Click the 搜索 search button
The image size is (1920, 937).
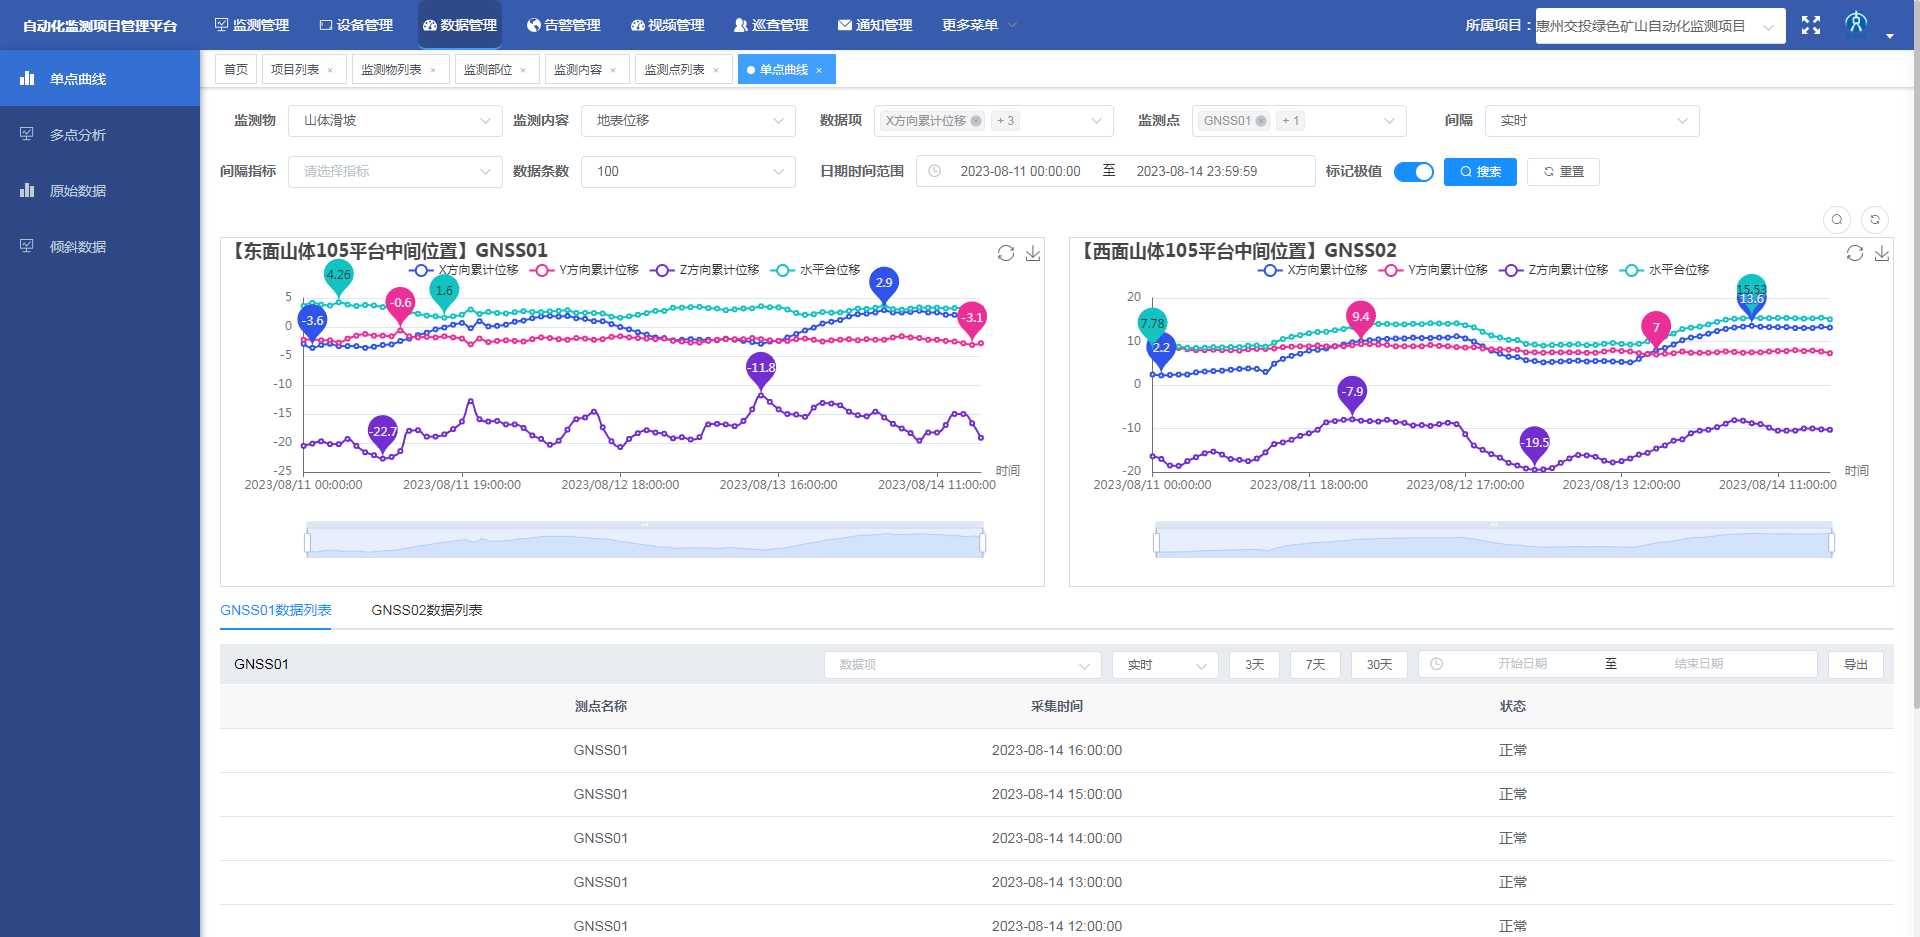pyautogui.click(x=1480, y=172)
